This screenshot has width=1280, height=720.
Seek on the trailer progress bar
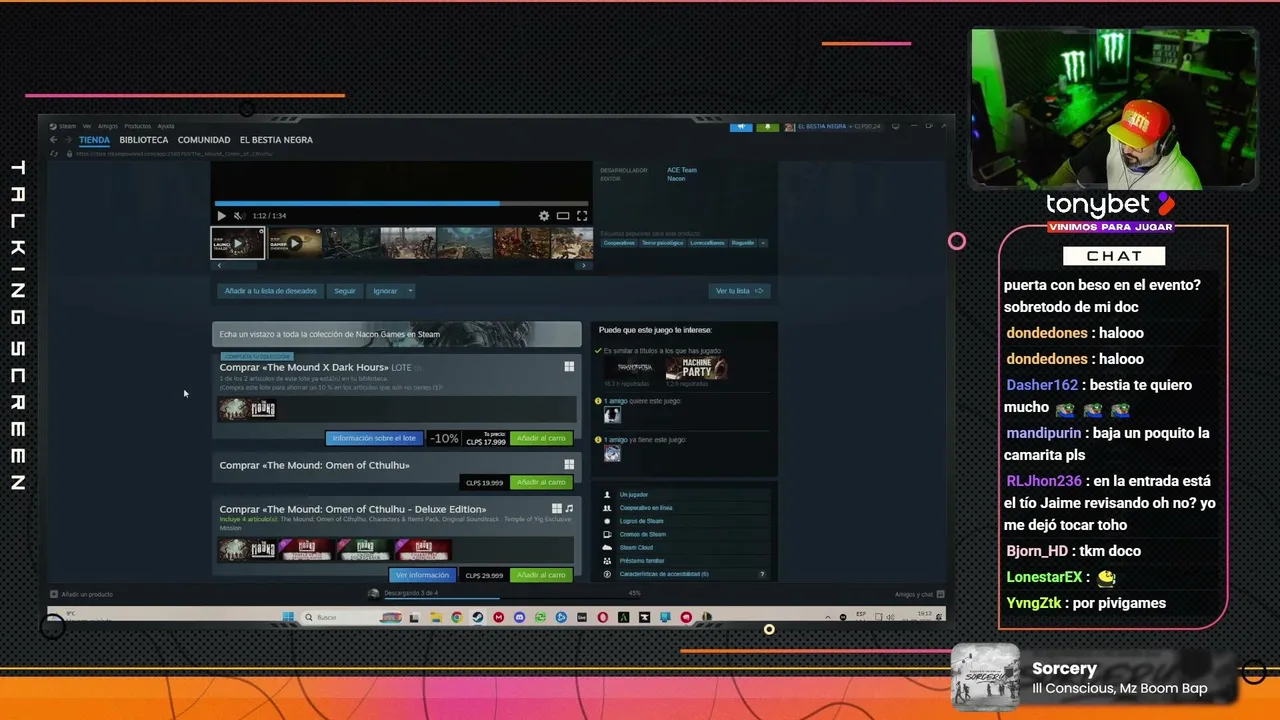point(402,203)
